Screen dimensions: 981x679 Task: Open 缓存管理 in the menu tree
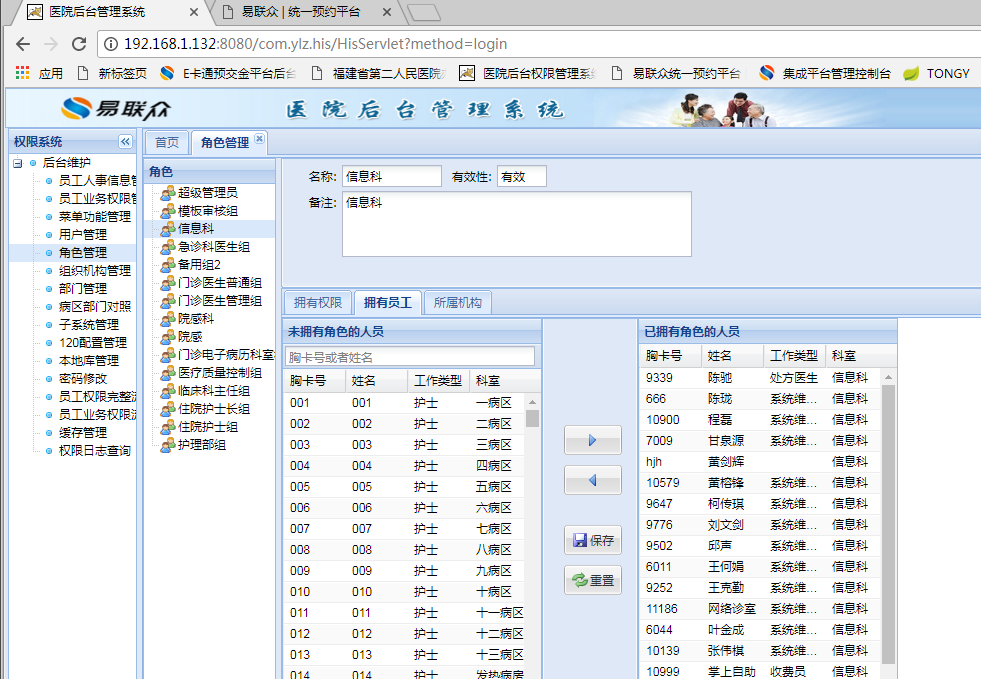(x=83, y=432)
